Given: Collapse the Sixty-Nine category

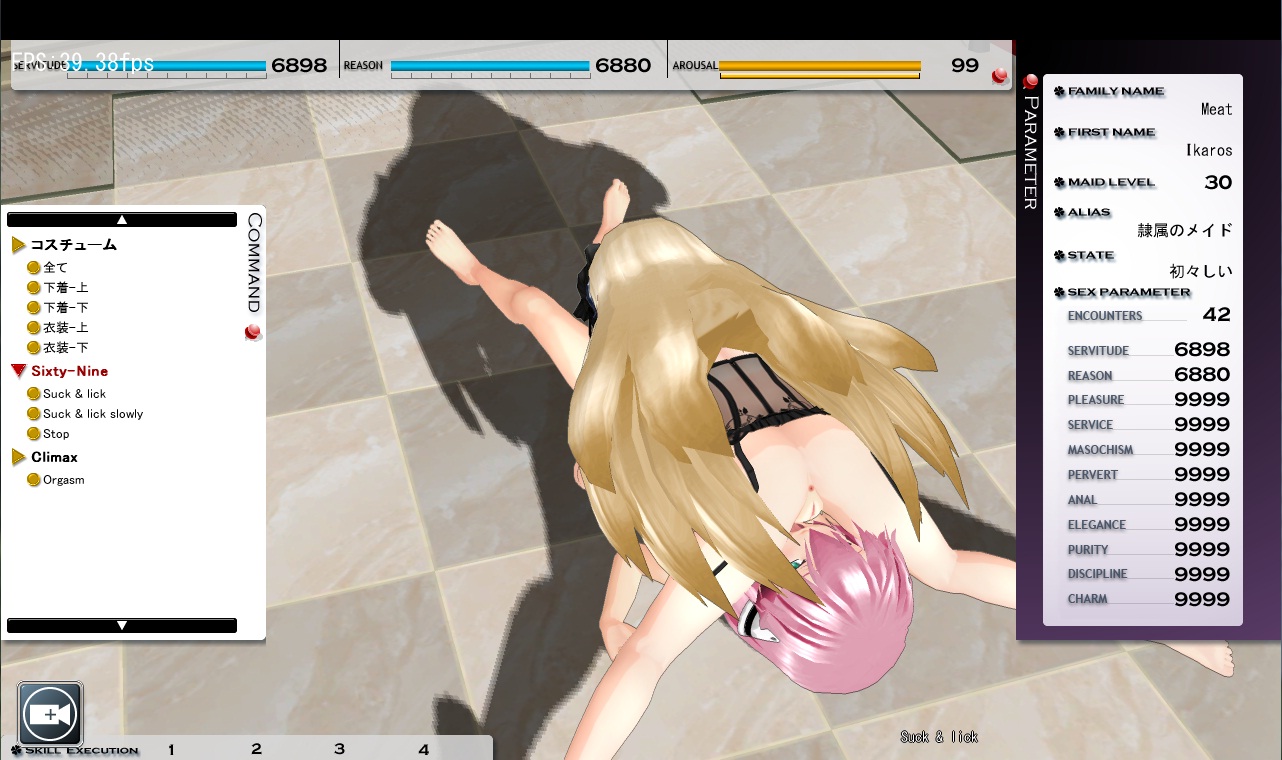Looking at the screenshot, I should click(60, 371).
